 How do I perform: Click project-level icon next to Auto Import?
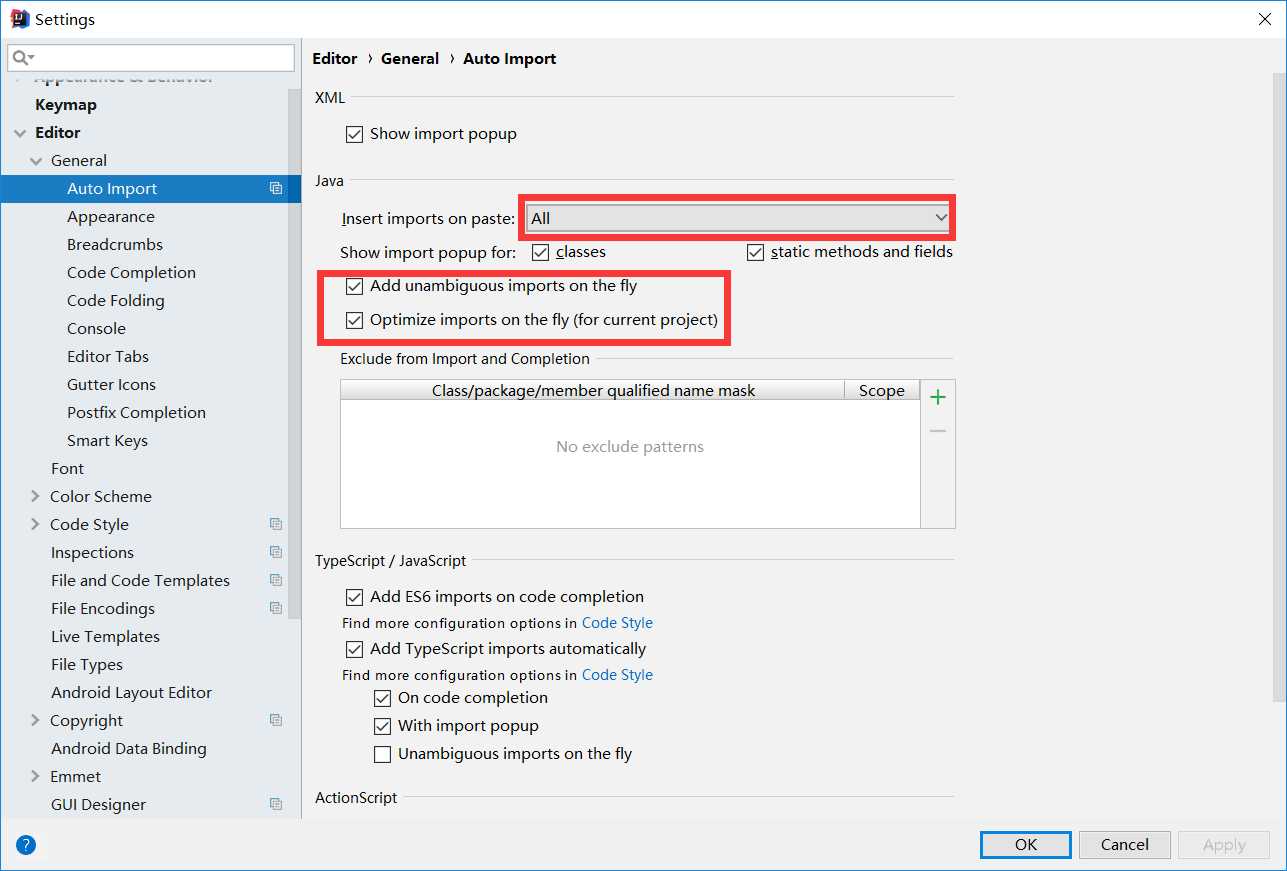coord(276,188)
